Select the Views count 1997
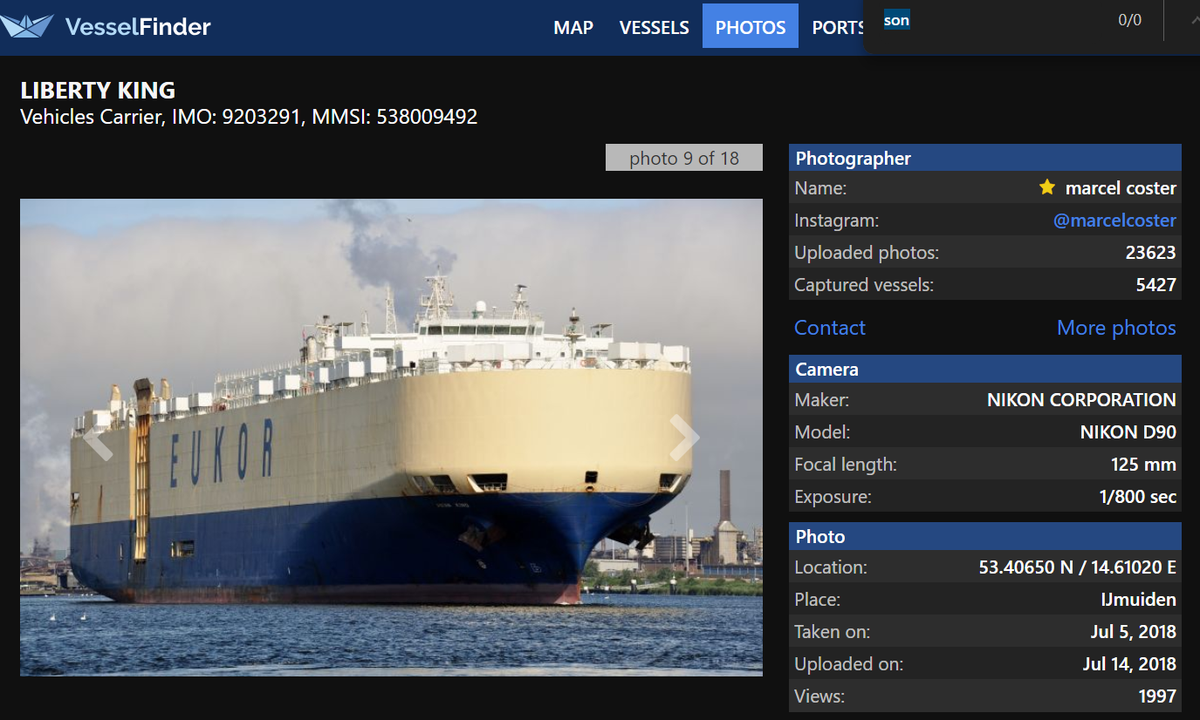1200x720 pixels. 1157,696
